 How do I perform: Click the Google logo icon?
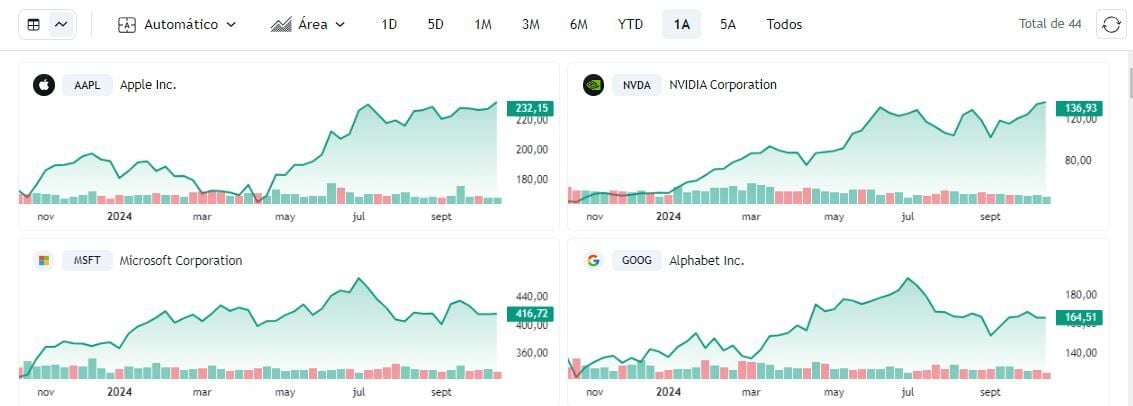[593, 261]
